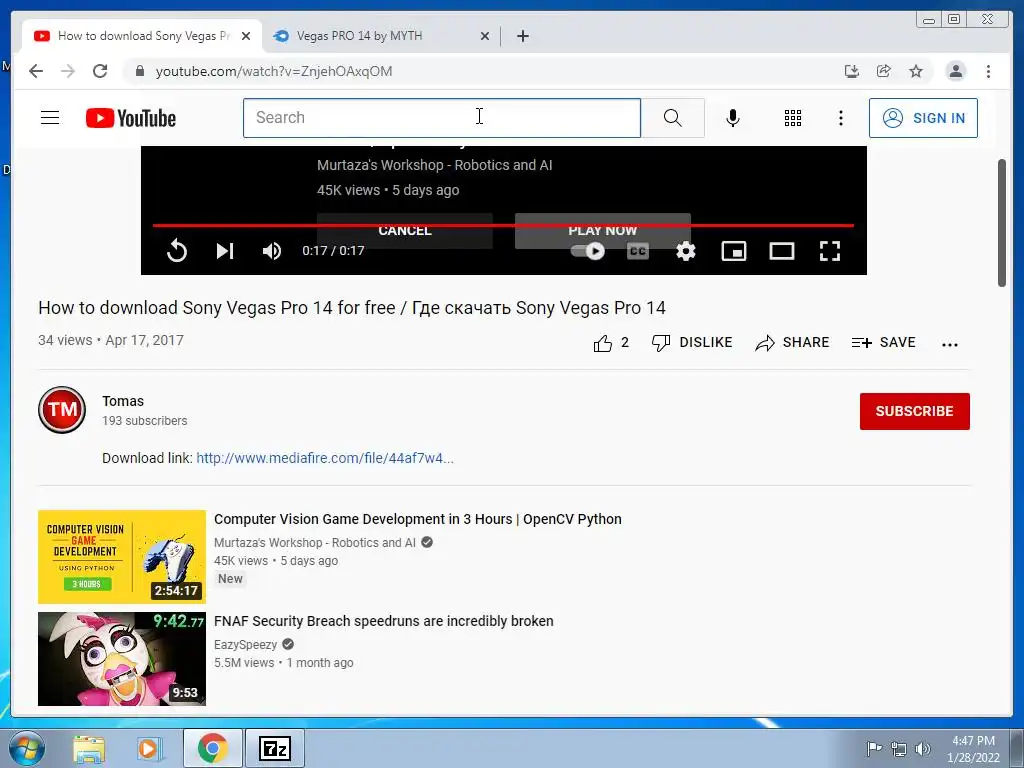The width and height of the screenshot is (1024, 768).
Task: Click the address bar URL
Action: pyautogui.click(x=274, y=71)
